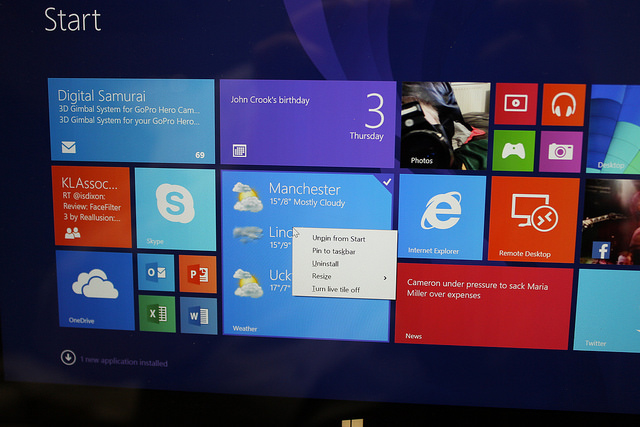The height and width of the screenshot is (427, 640).
Task: Open the News tile about Cameron headline
Action: (x=483, y=306)
